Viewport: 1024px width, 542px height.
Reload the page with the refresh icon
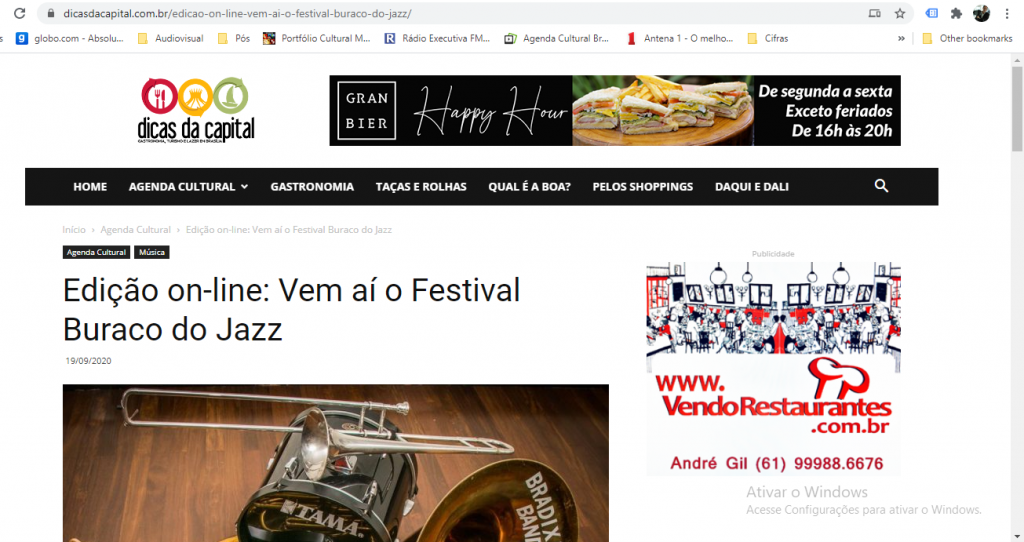20,13
